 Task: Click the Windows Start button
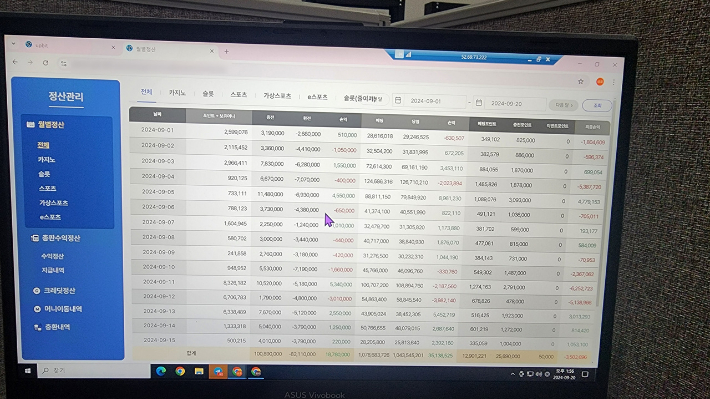28,370
